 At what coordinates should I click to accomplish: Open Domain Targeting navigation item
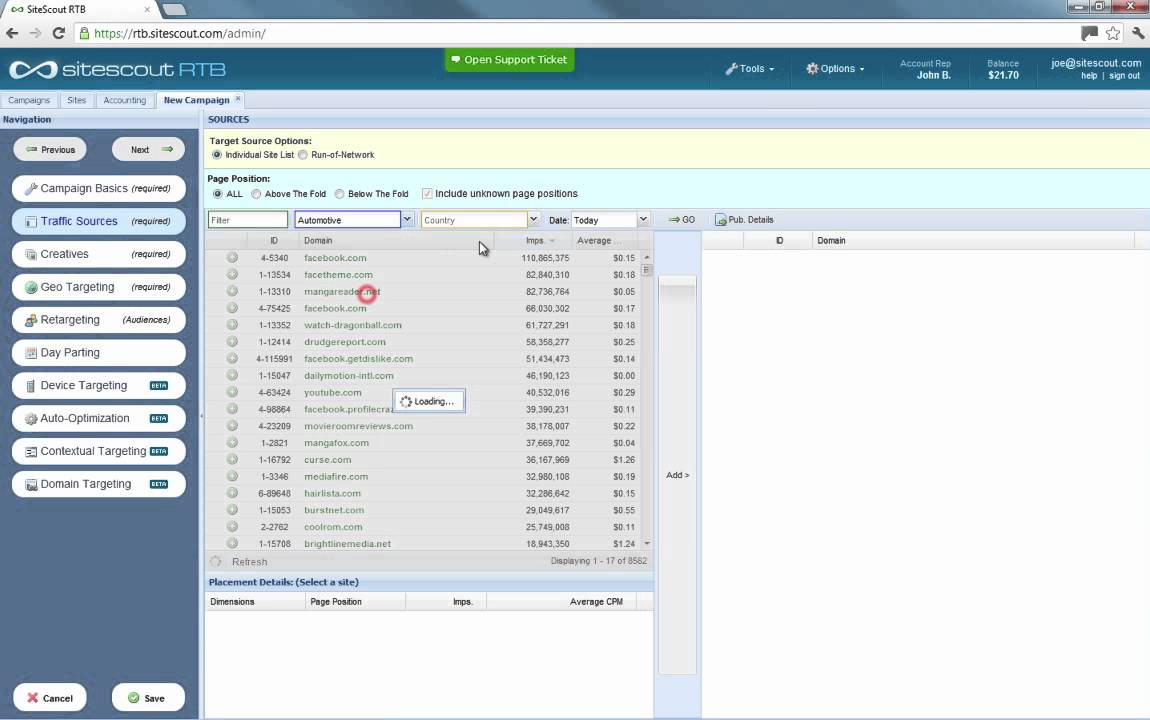click(98, 485)
